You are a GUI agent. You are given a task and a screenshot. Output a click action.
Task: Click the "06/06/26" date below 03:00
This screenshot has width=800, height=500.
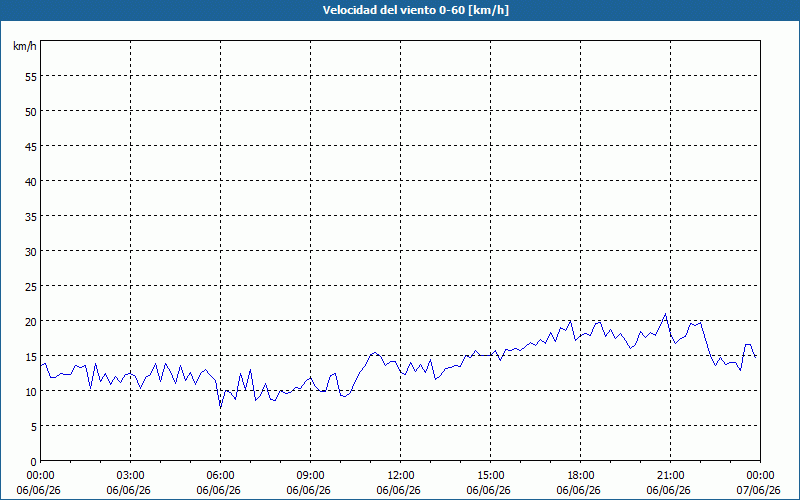point(129,490)
